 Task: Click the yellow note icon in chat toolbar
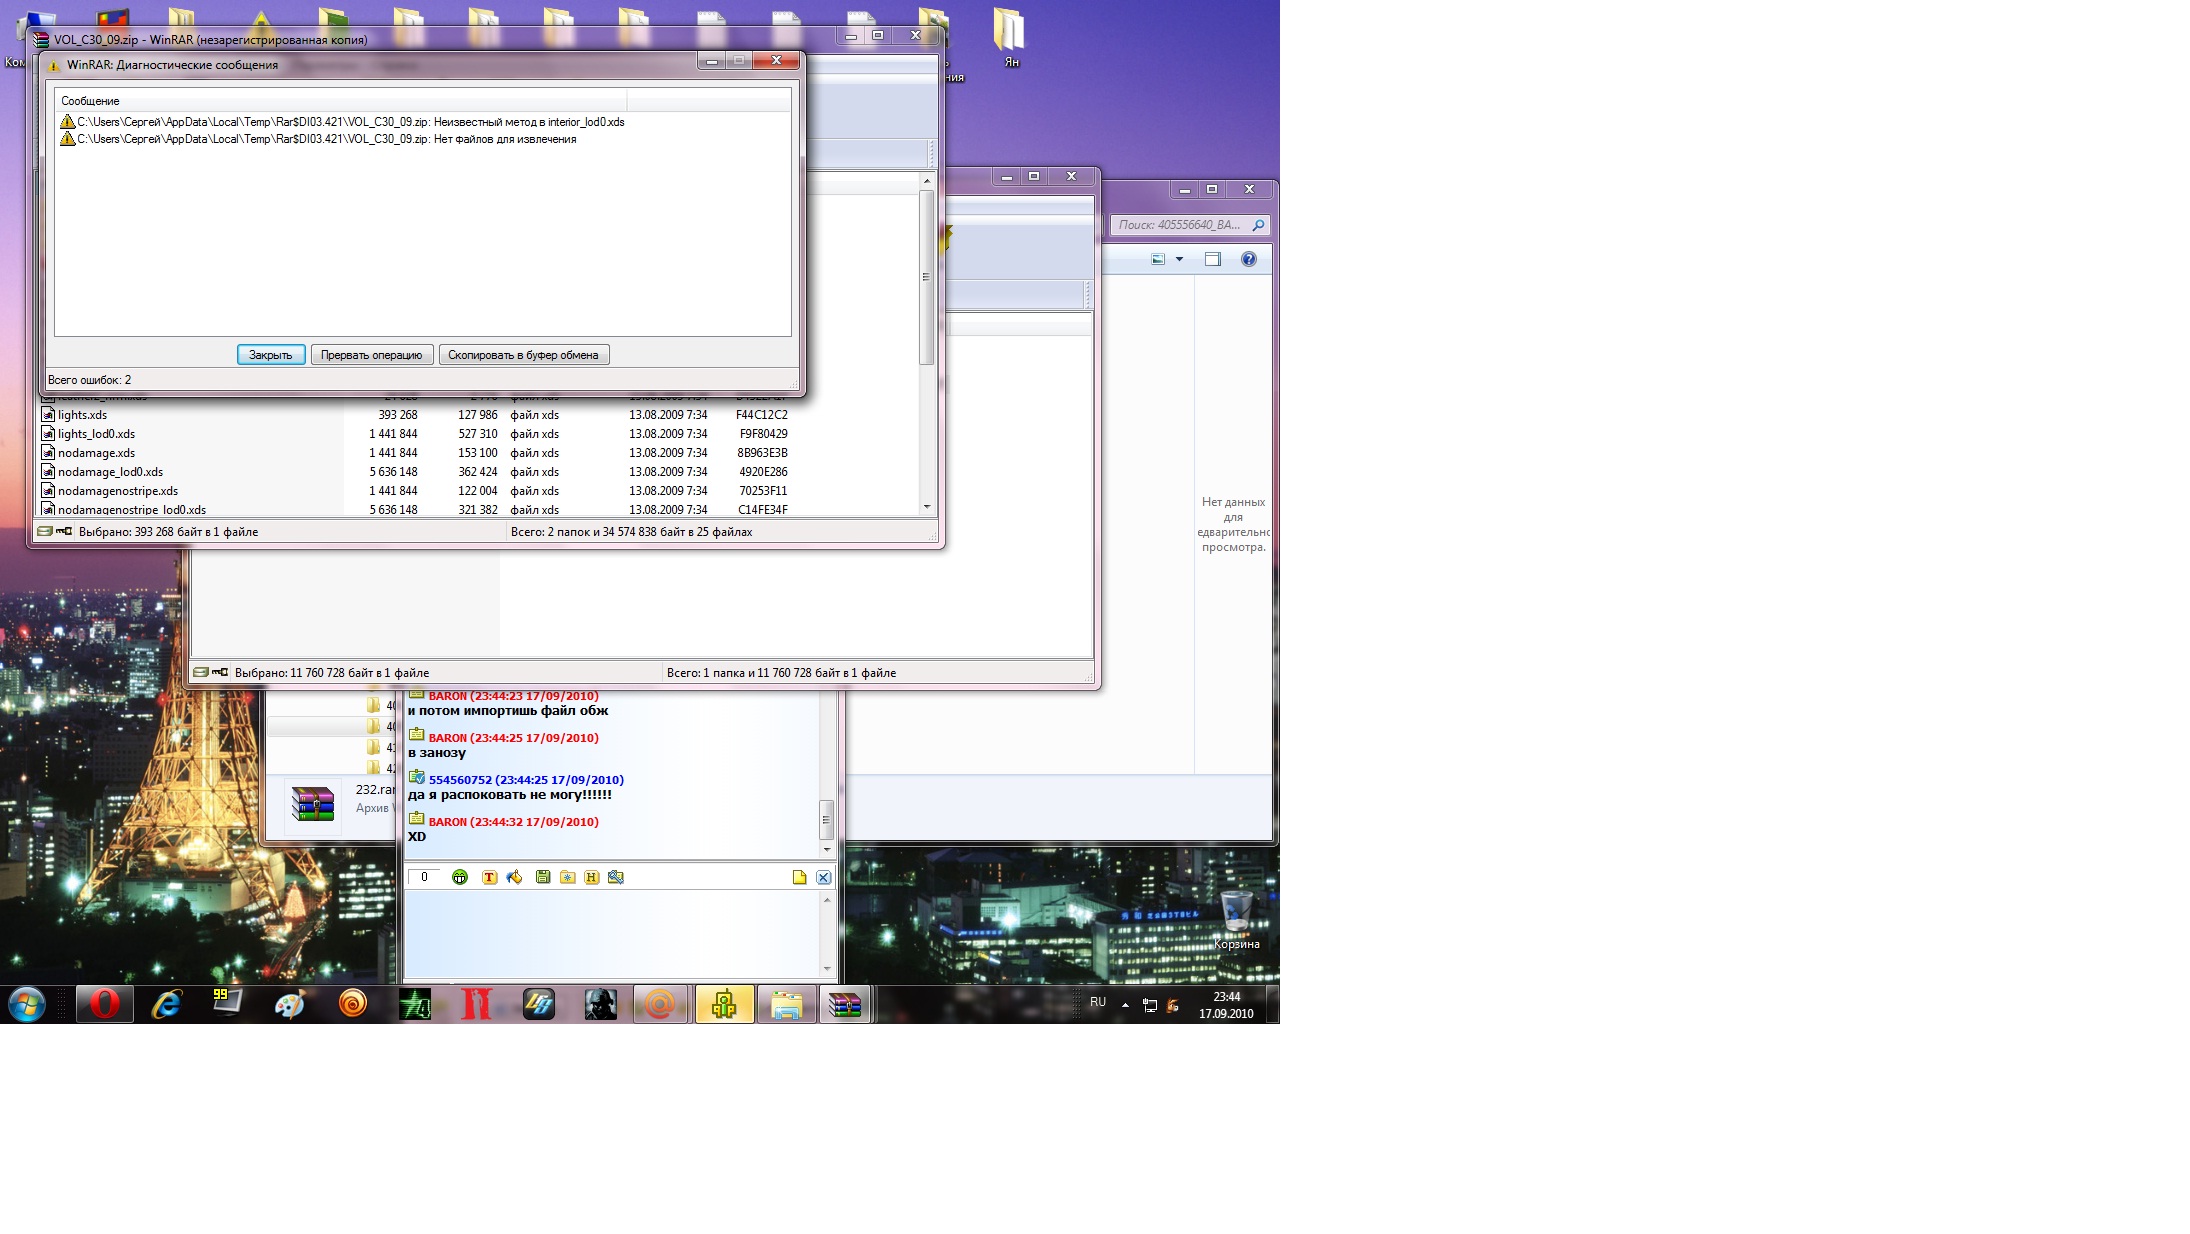[799, 877]
